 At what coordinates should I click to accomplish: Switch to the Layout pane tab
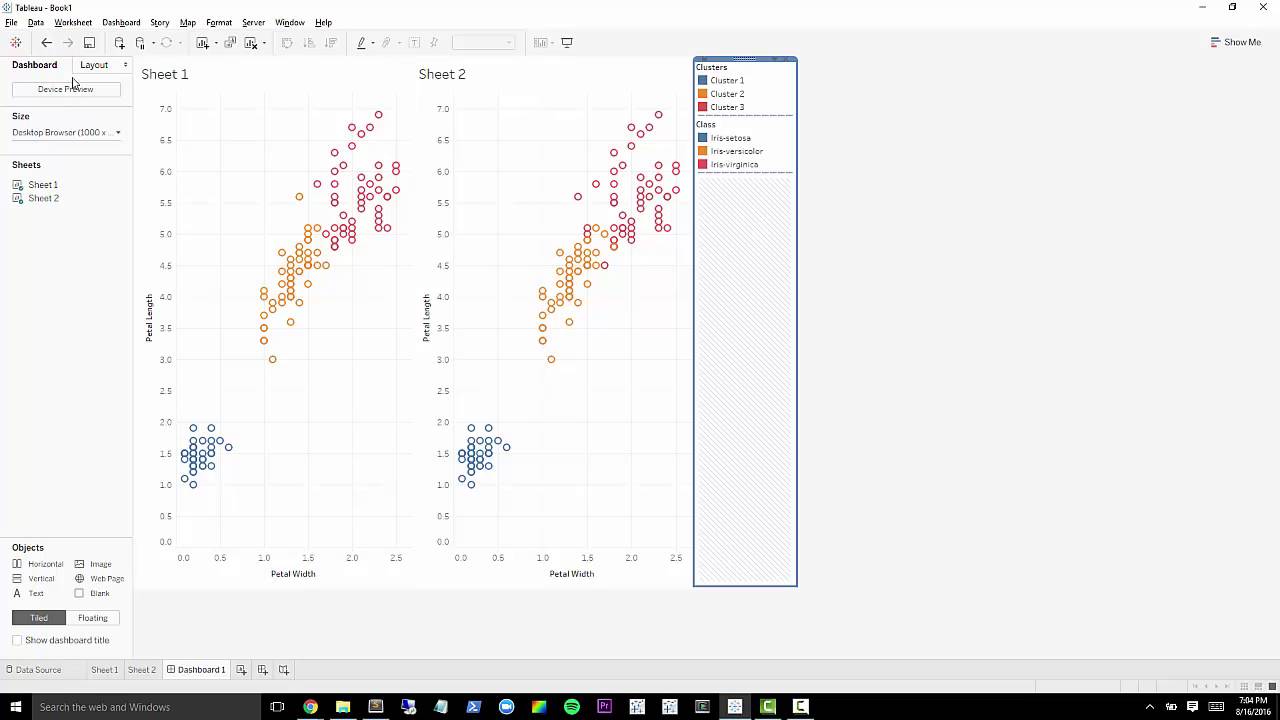click(x=94, y=65)
